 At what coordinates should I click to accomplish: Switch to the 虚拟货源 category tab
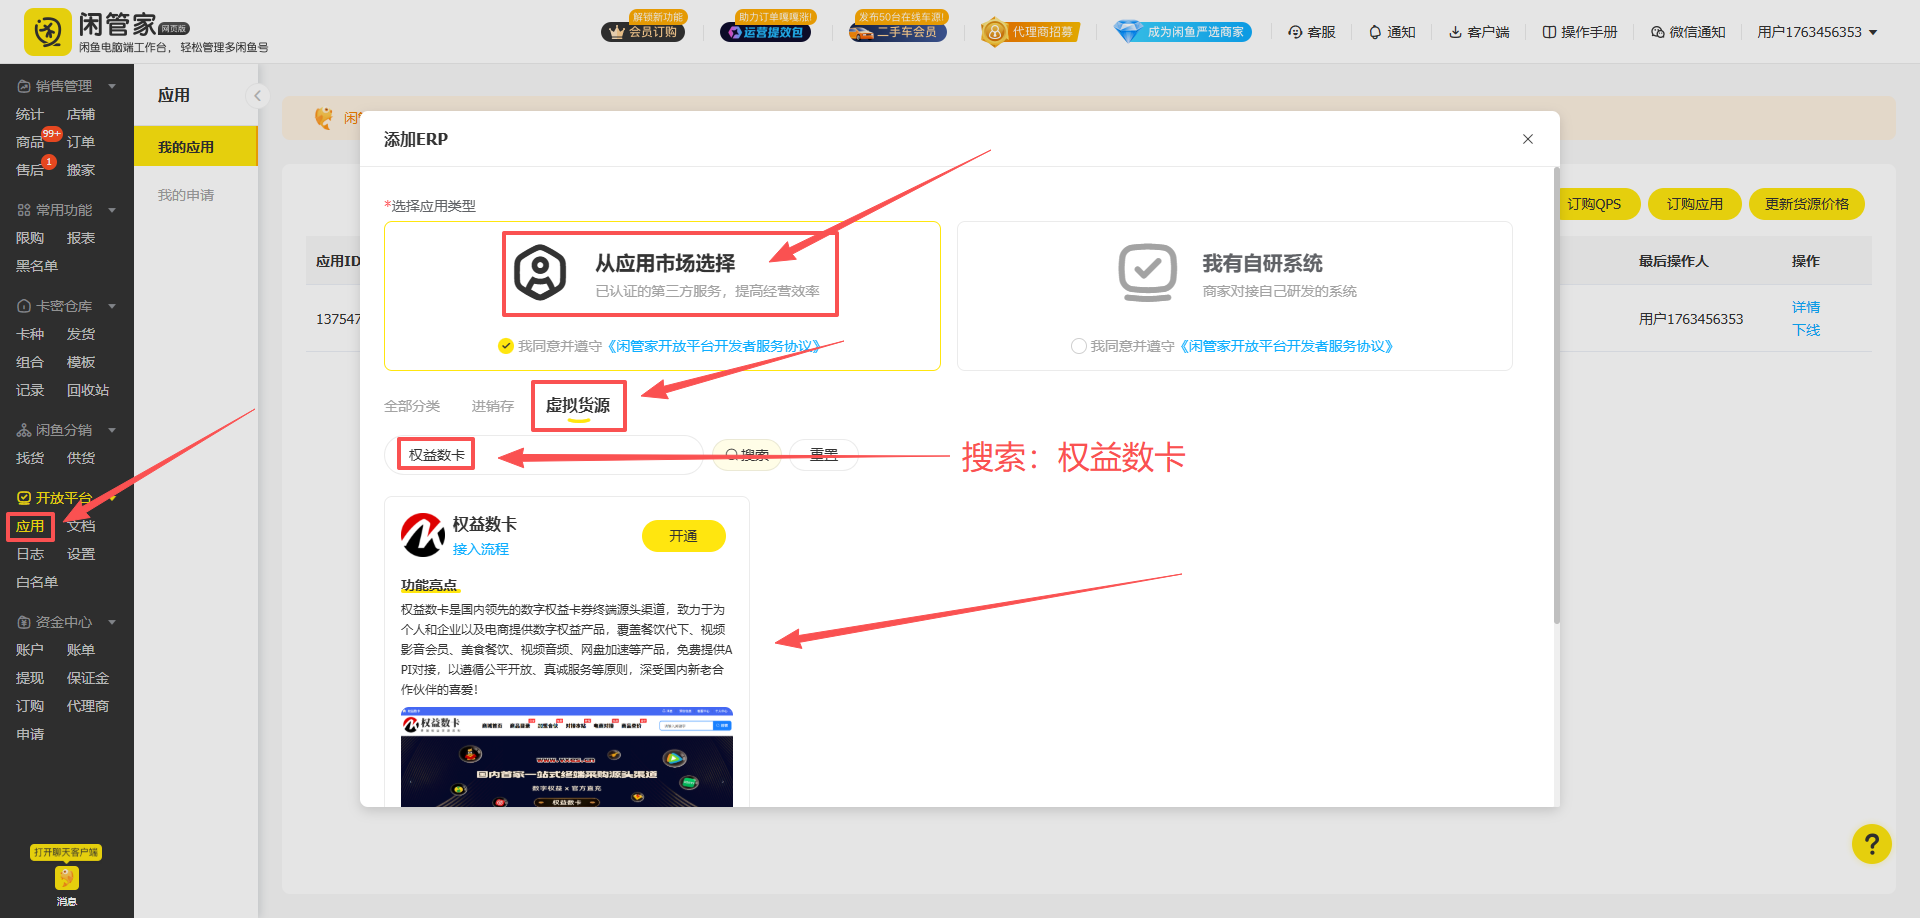point(578,405)
